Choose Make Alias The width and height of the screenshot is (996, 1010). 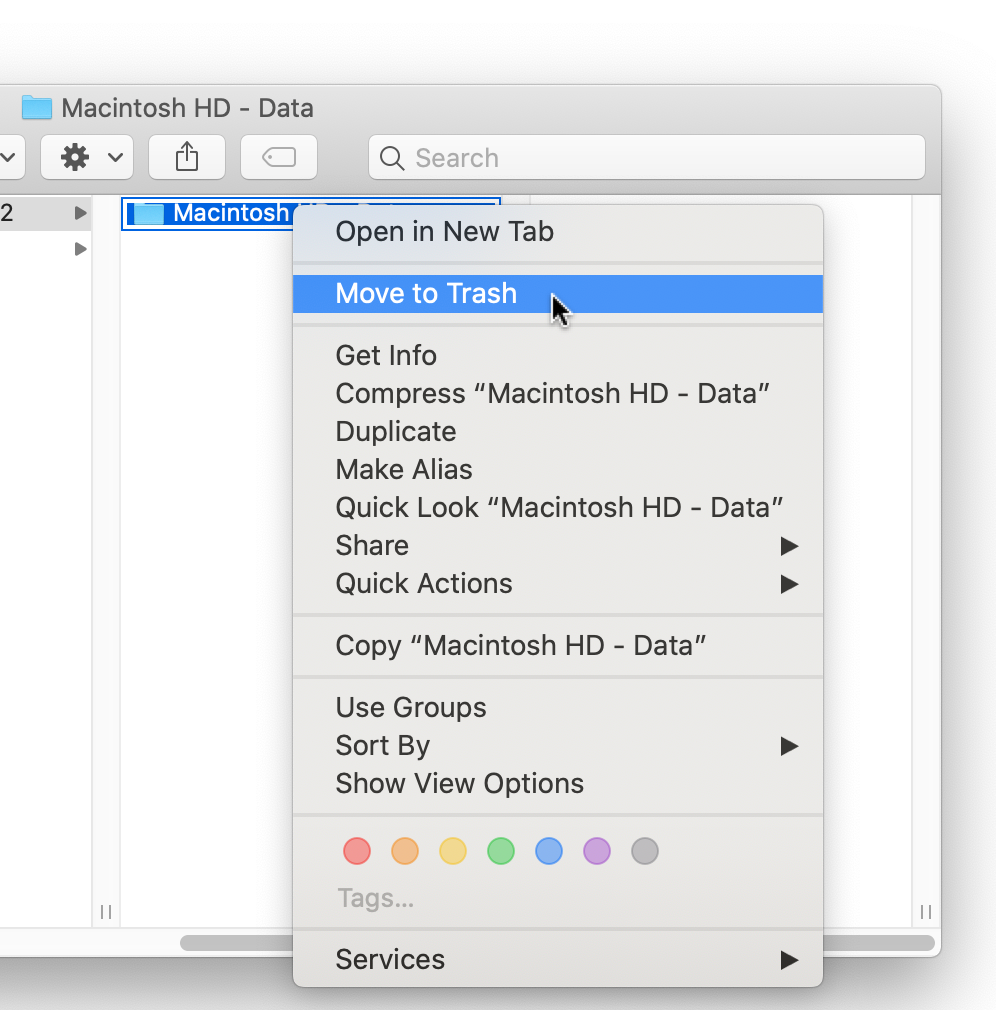click(x=558, y=470)
